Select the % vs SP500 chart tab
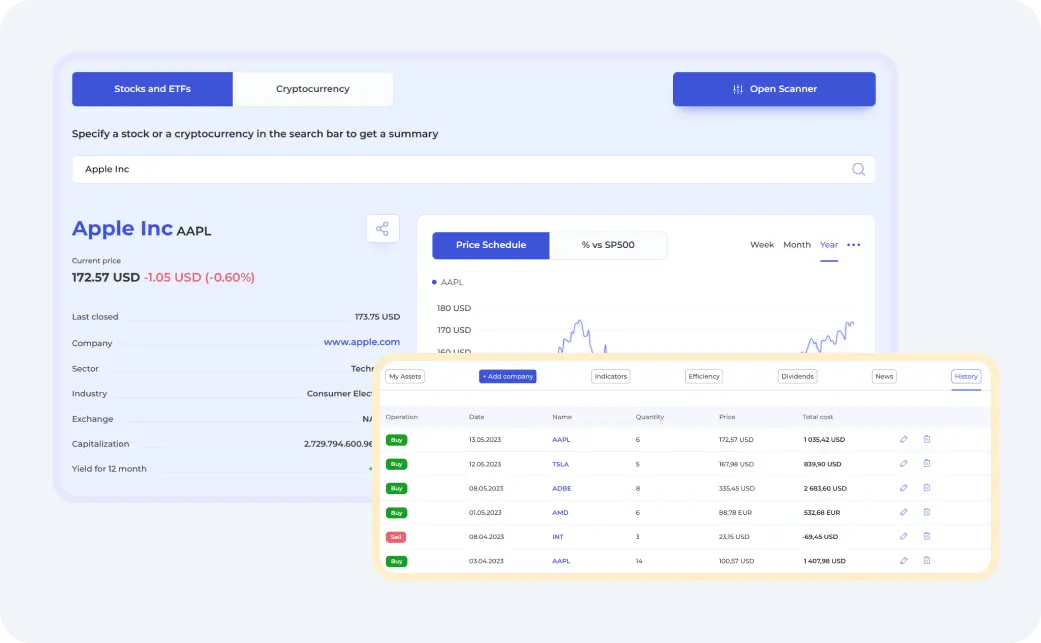This screenshot has width=1041, height=643. 608,245
